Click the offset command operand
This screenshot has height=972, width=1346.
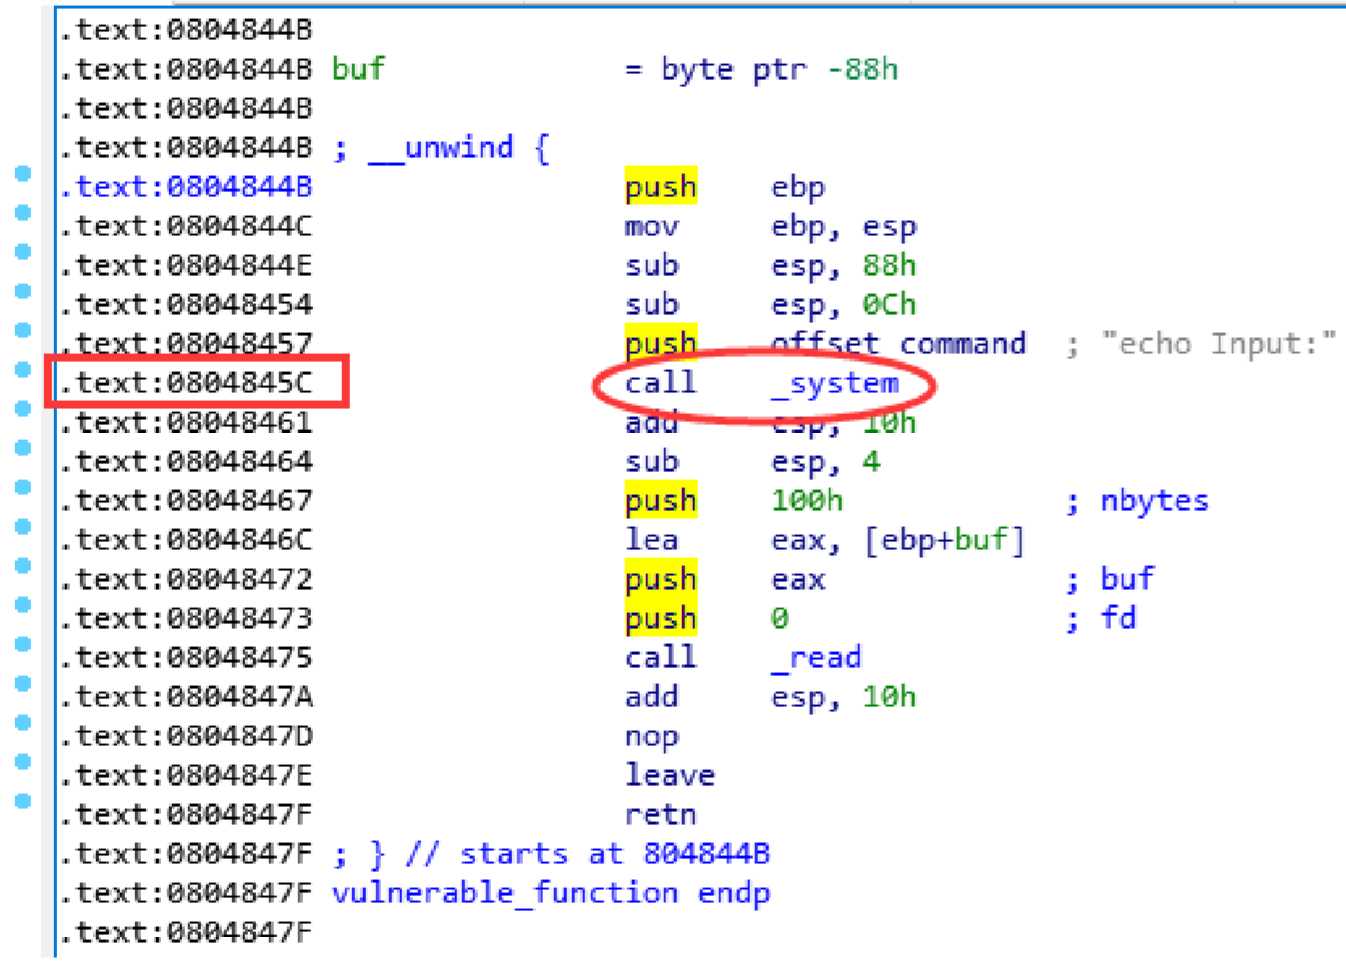pos(898,344)
